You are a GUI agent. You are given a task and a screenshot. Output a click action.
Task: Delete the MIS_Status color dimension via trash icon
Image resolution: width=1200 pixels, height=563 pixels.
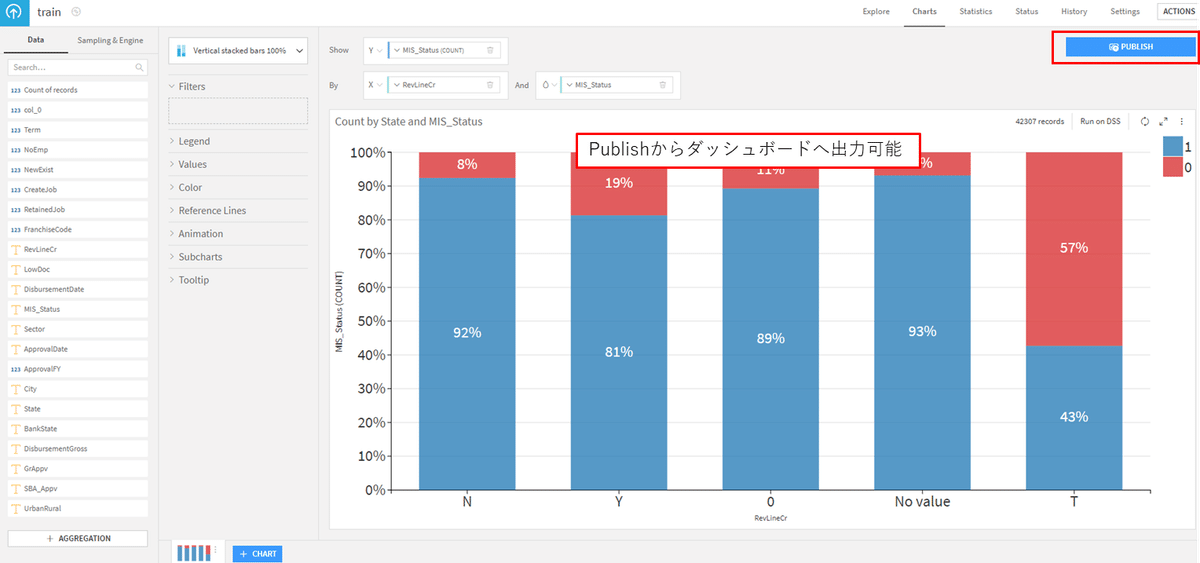(662, 85)
